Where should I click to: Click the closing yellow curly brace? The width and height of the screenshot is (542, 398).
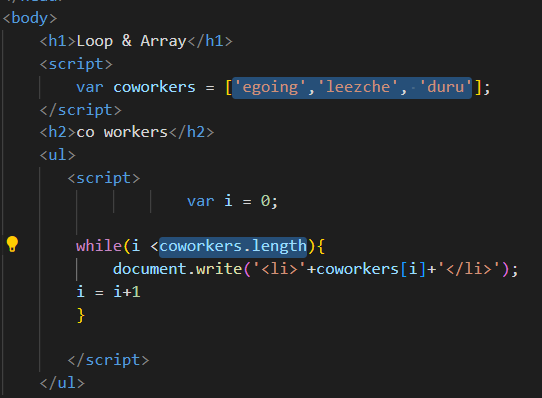tap(81, 315)
